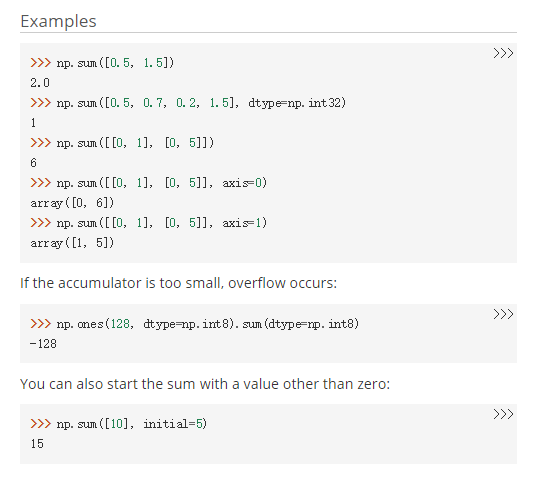
Task: Click the np.ones(128, dtype=np.int8) line
Action: click(195, 324)
